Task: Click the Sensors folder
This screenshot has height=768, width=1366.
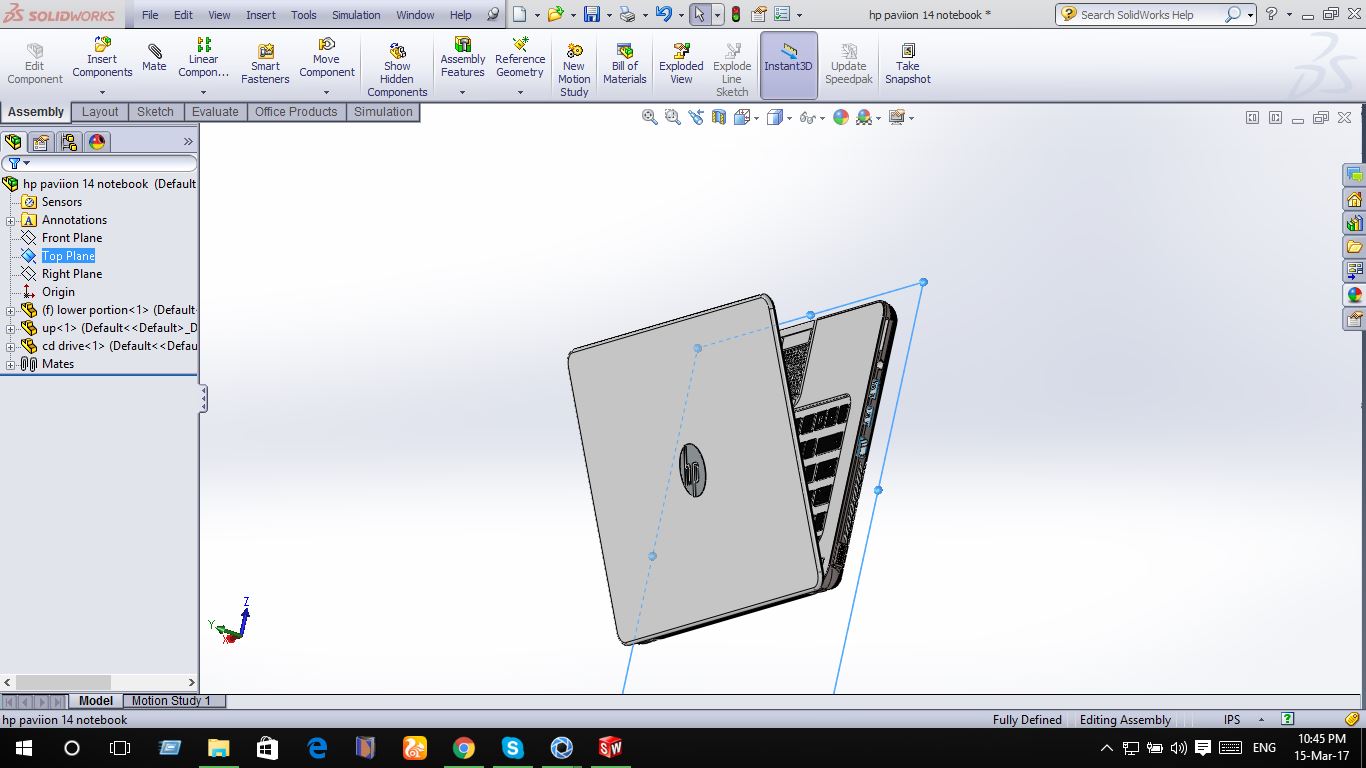Action: point(62,202)
